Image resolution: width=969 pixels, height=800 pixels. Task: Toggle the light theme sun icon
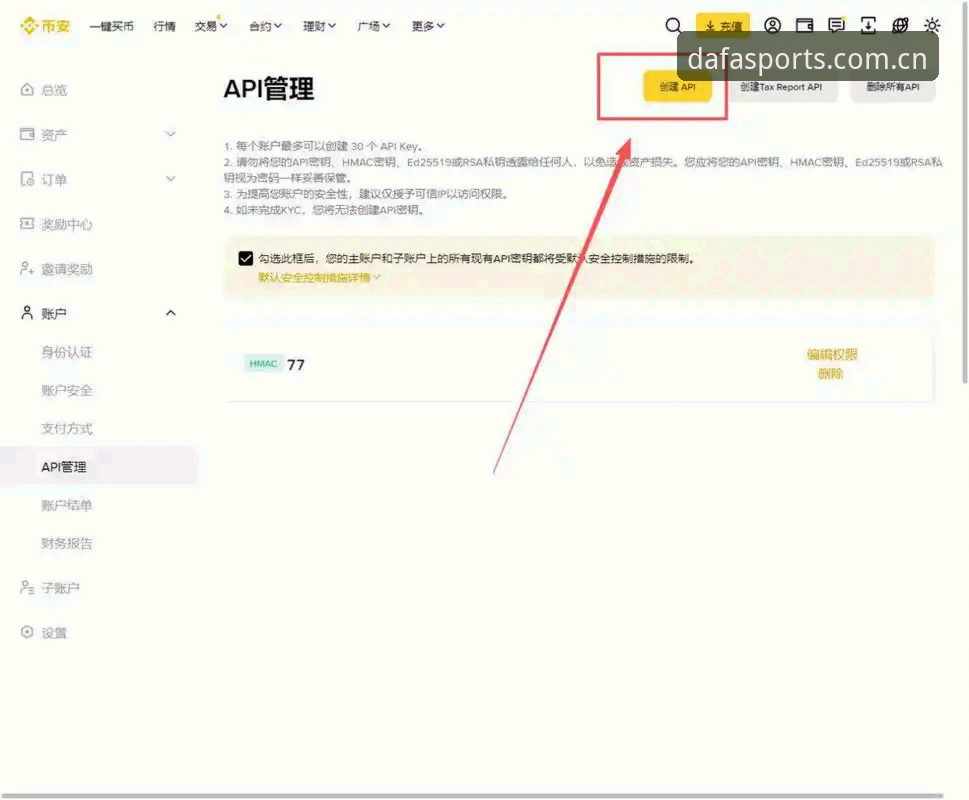932,25
